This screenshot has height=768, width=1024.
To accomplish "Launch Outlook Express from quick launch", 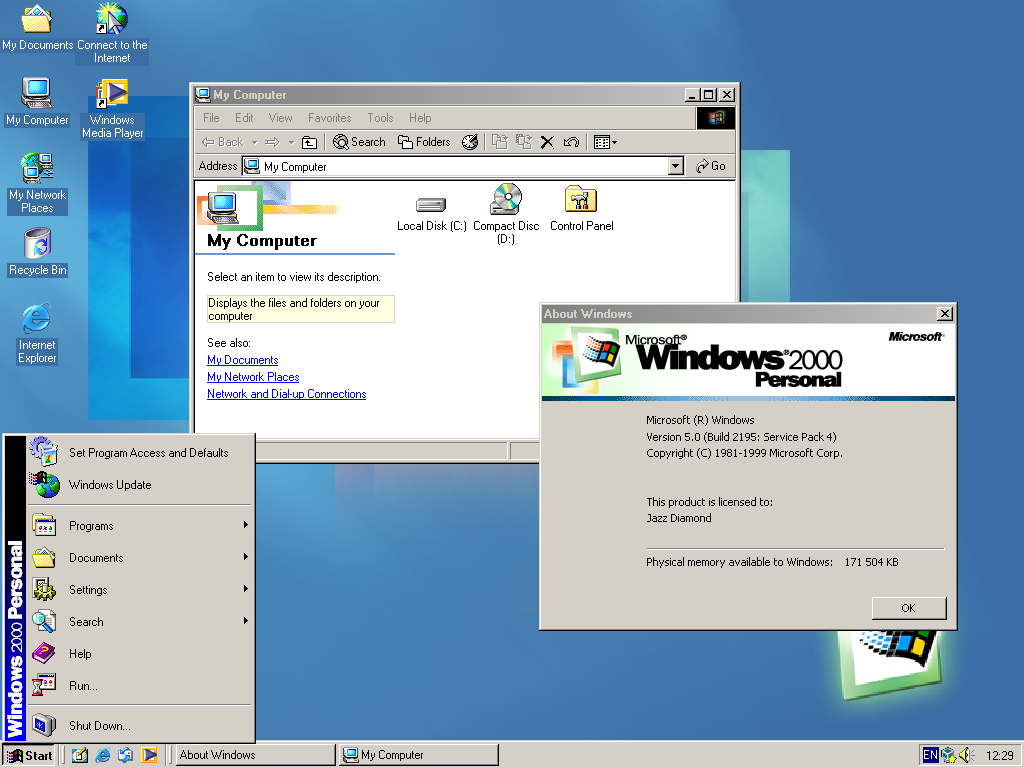I will 125,755.
